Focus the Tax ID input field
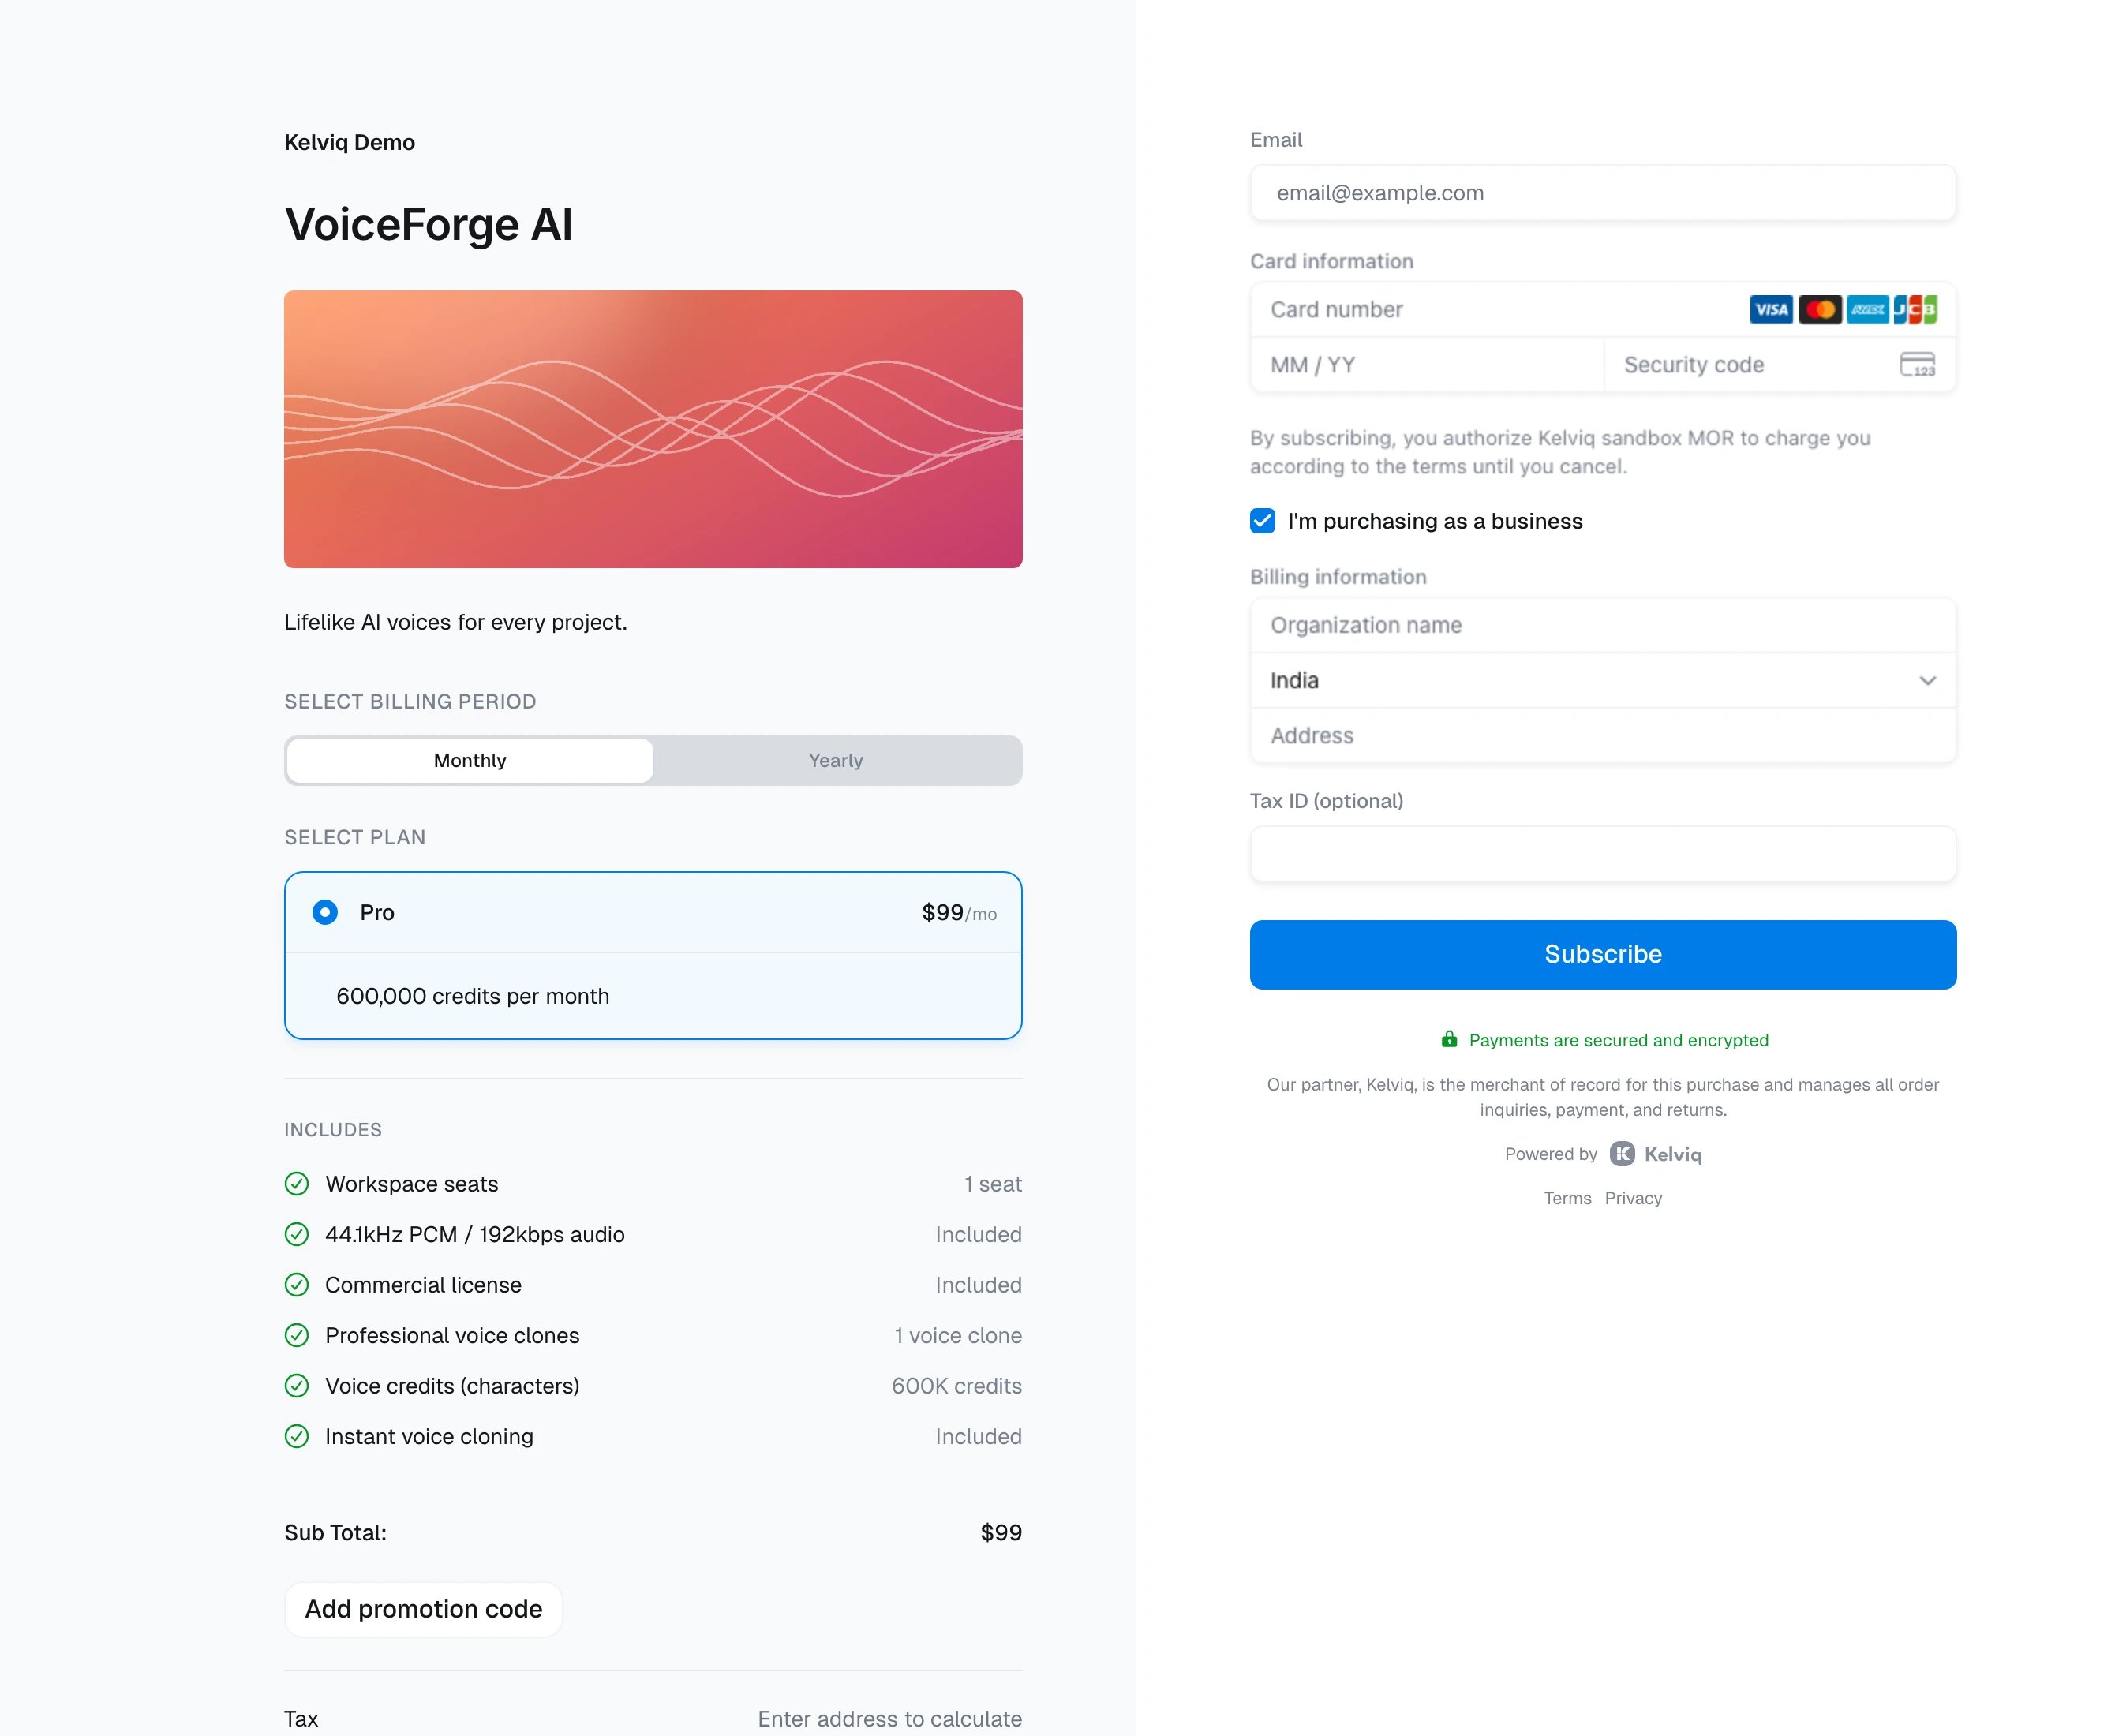 point(1602,854)
